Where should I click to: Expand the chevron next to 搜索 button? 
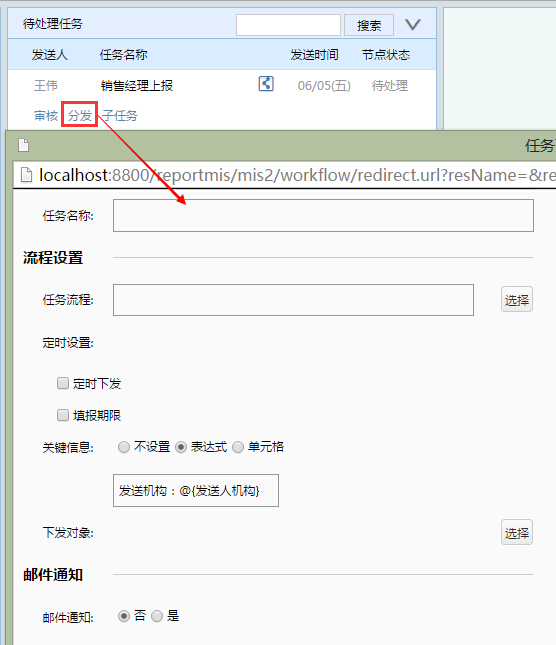(x=412, y=25)
